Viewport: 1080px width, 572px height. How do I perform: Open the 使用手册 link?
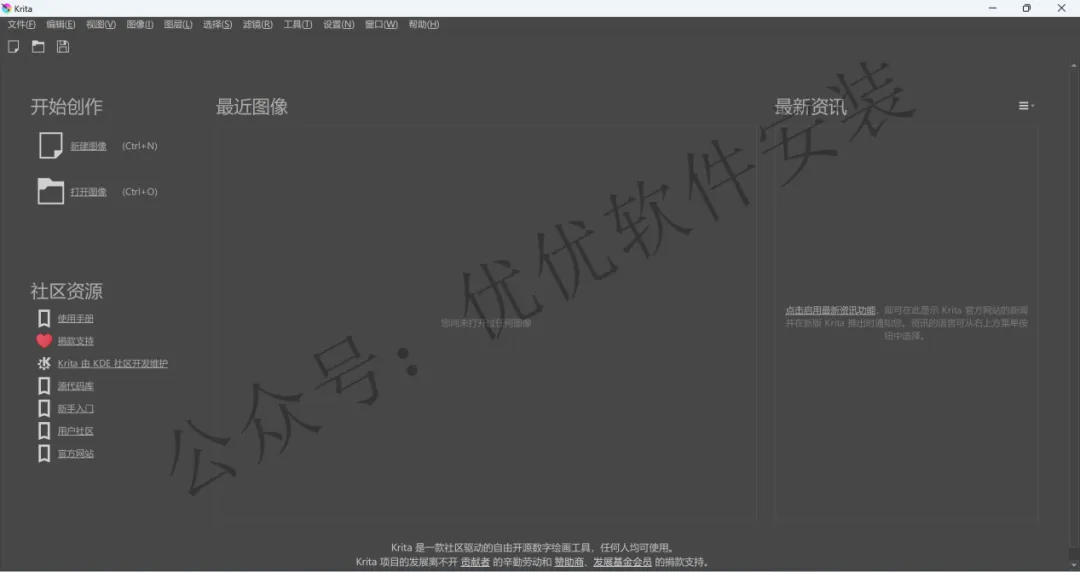(76, 318)
